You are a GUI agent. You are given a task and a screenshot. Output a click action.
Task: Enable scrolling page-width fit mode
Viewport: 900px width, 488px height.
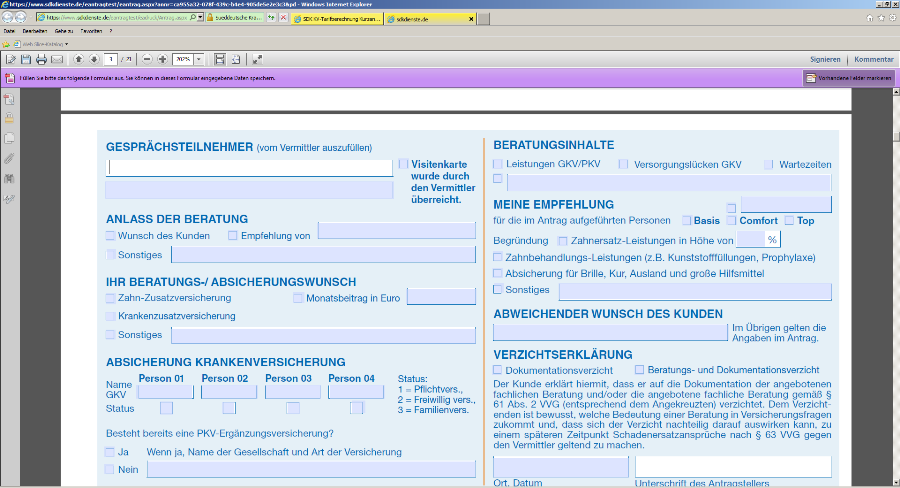click(219, 59)
